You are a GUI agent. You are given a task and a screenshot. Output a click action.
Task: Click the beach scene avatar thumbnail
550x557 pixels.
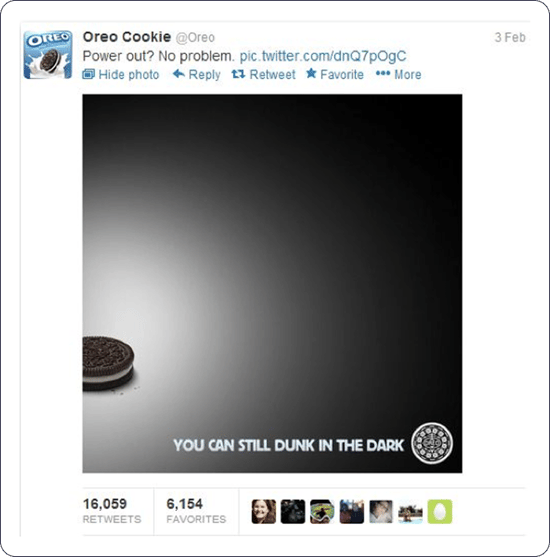(410, 512)
